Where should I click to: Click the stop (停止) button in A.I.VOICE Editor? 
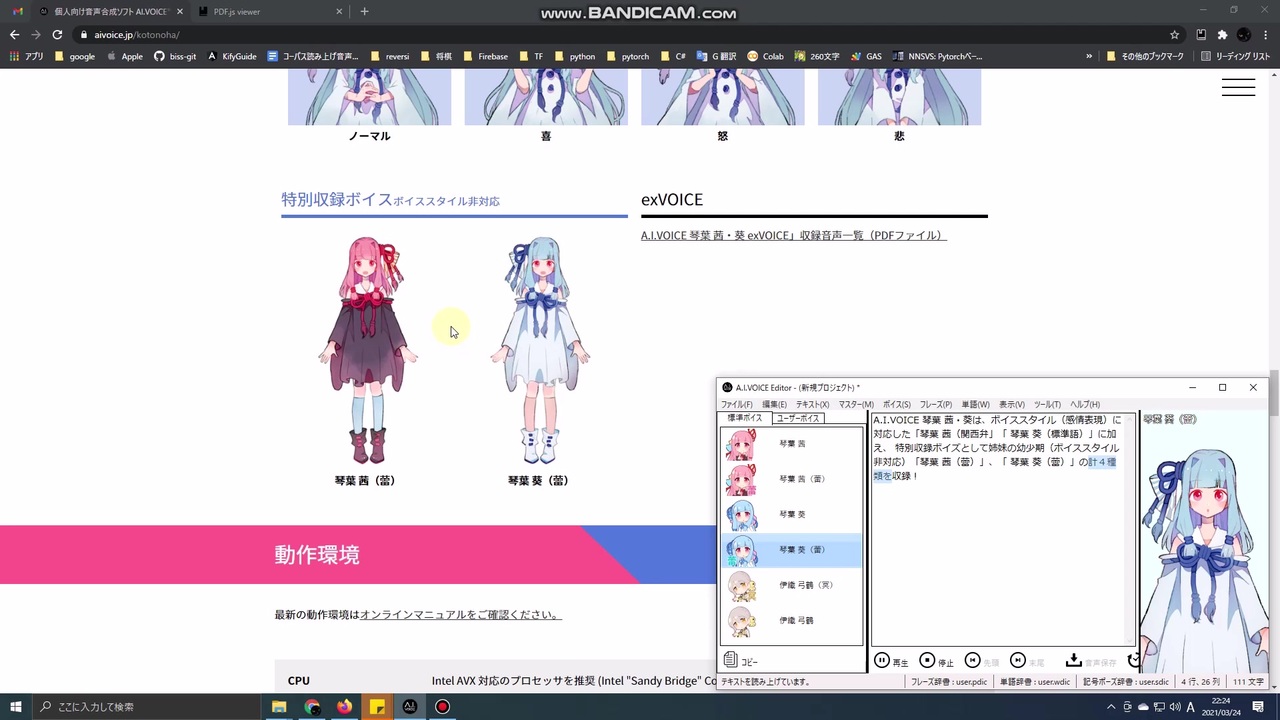pyautogui.click(x=937, y=661)
